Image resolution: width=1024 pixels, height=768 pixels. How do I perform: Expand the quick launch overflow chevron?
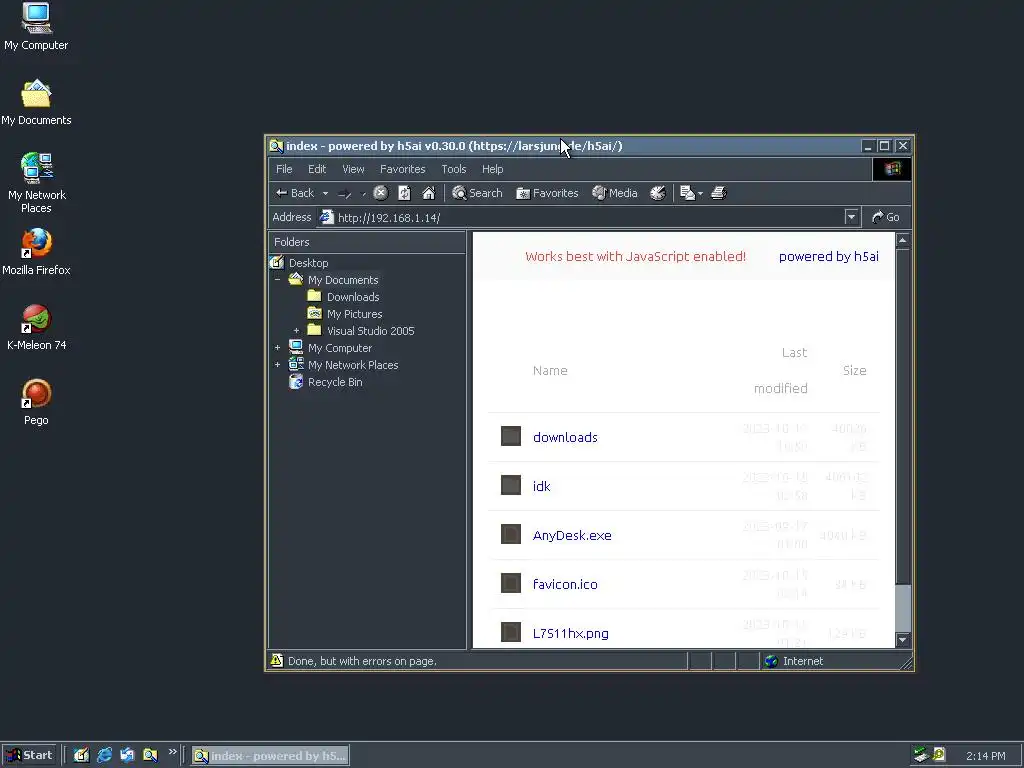[172, 752]
